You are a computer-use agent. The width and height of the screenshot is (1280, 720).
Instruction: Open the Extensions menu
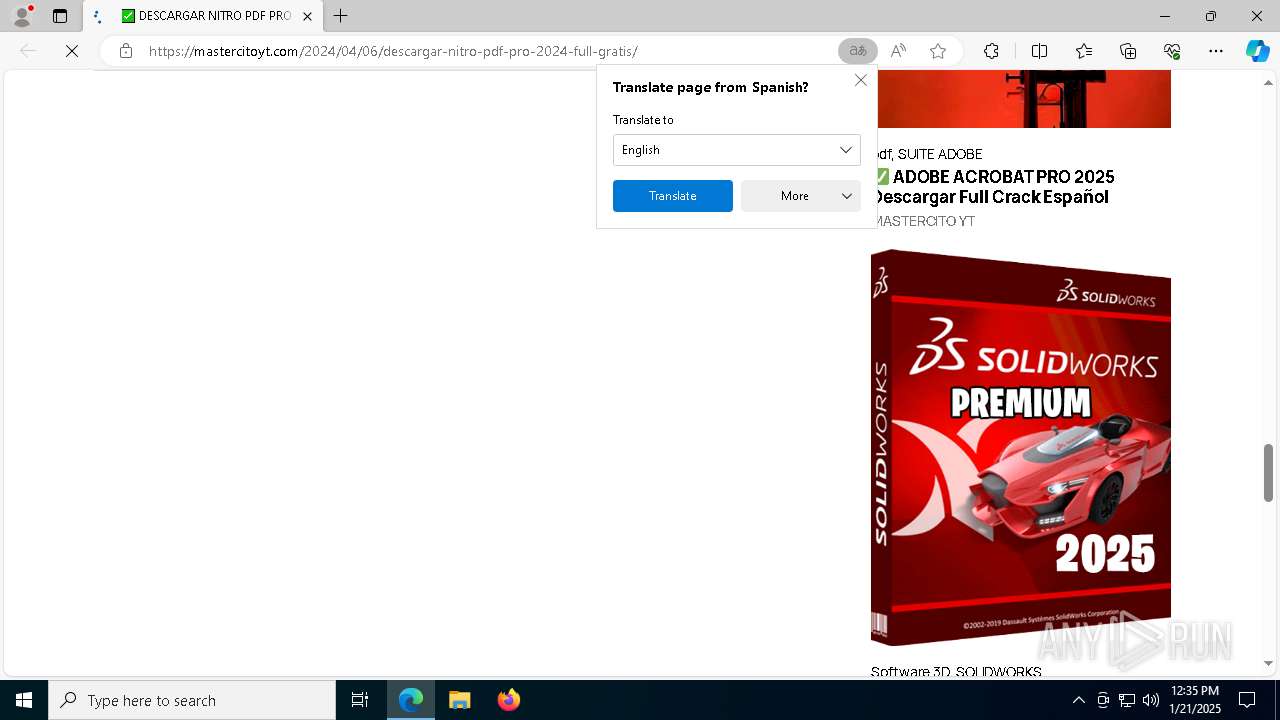(x=991, y=51)
